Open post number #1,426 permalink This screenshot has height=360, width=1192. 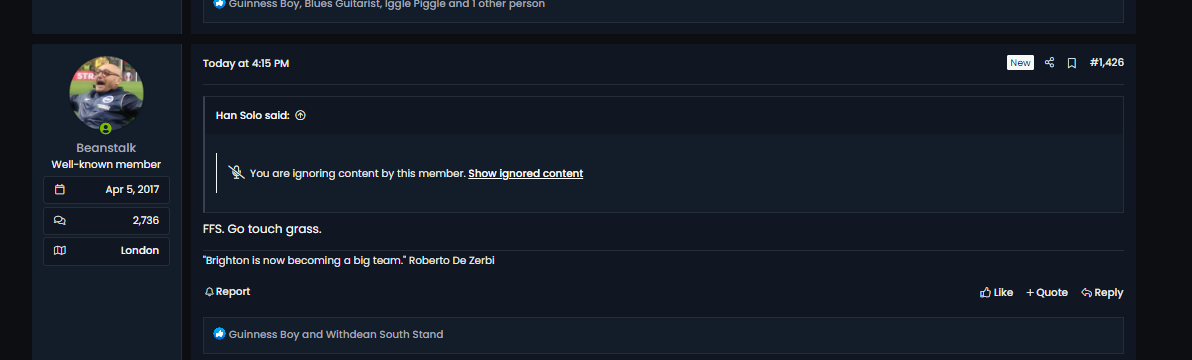[x=1106, y=62]
